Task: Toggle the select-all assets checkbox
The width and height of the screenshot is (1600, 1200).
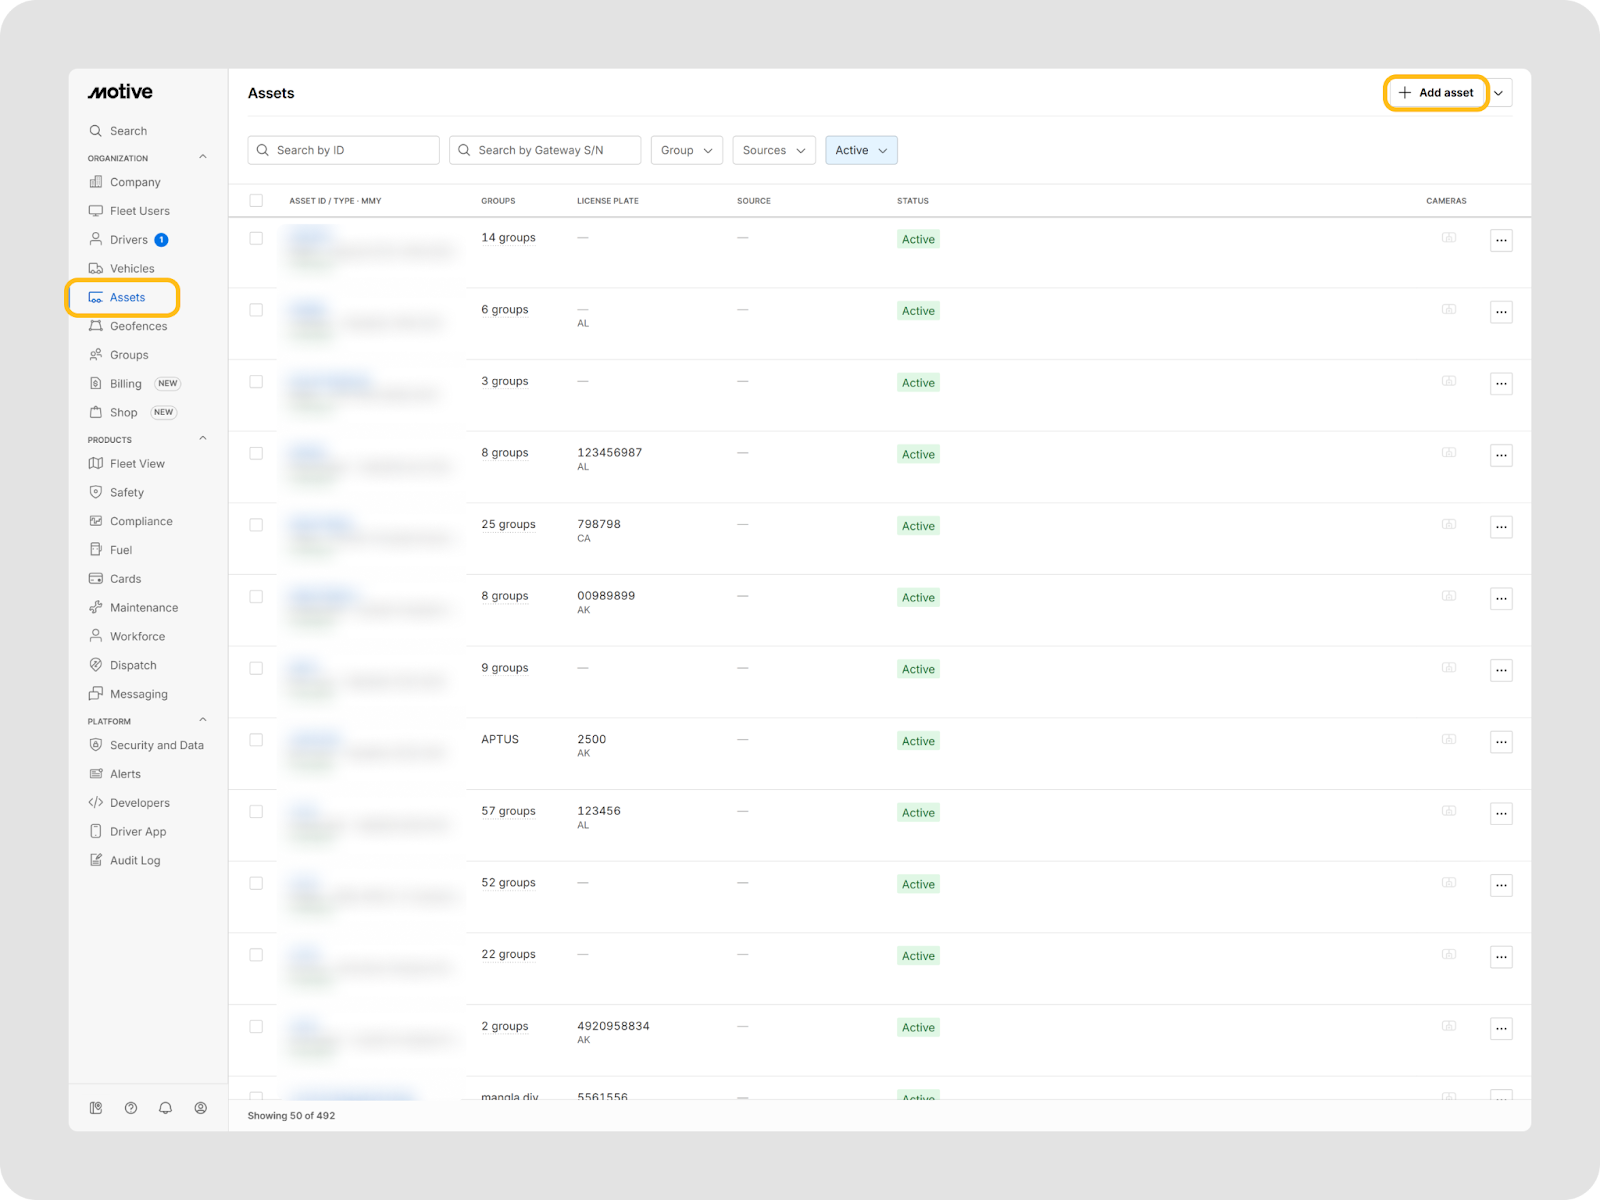Action: click(x=256, y=201)
